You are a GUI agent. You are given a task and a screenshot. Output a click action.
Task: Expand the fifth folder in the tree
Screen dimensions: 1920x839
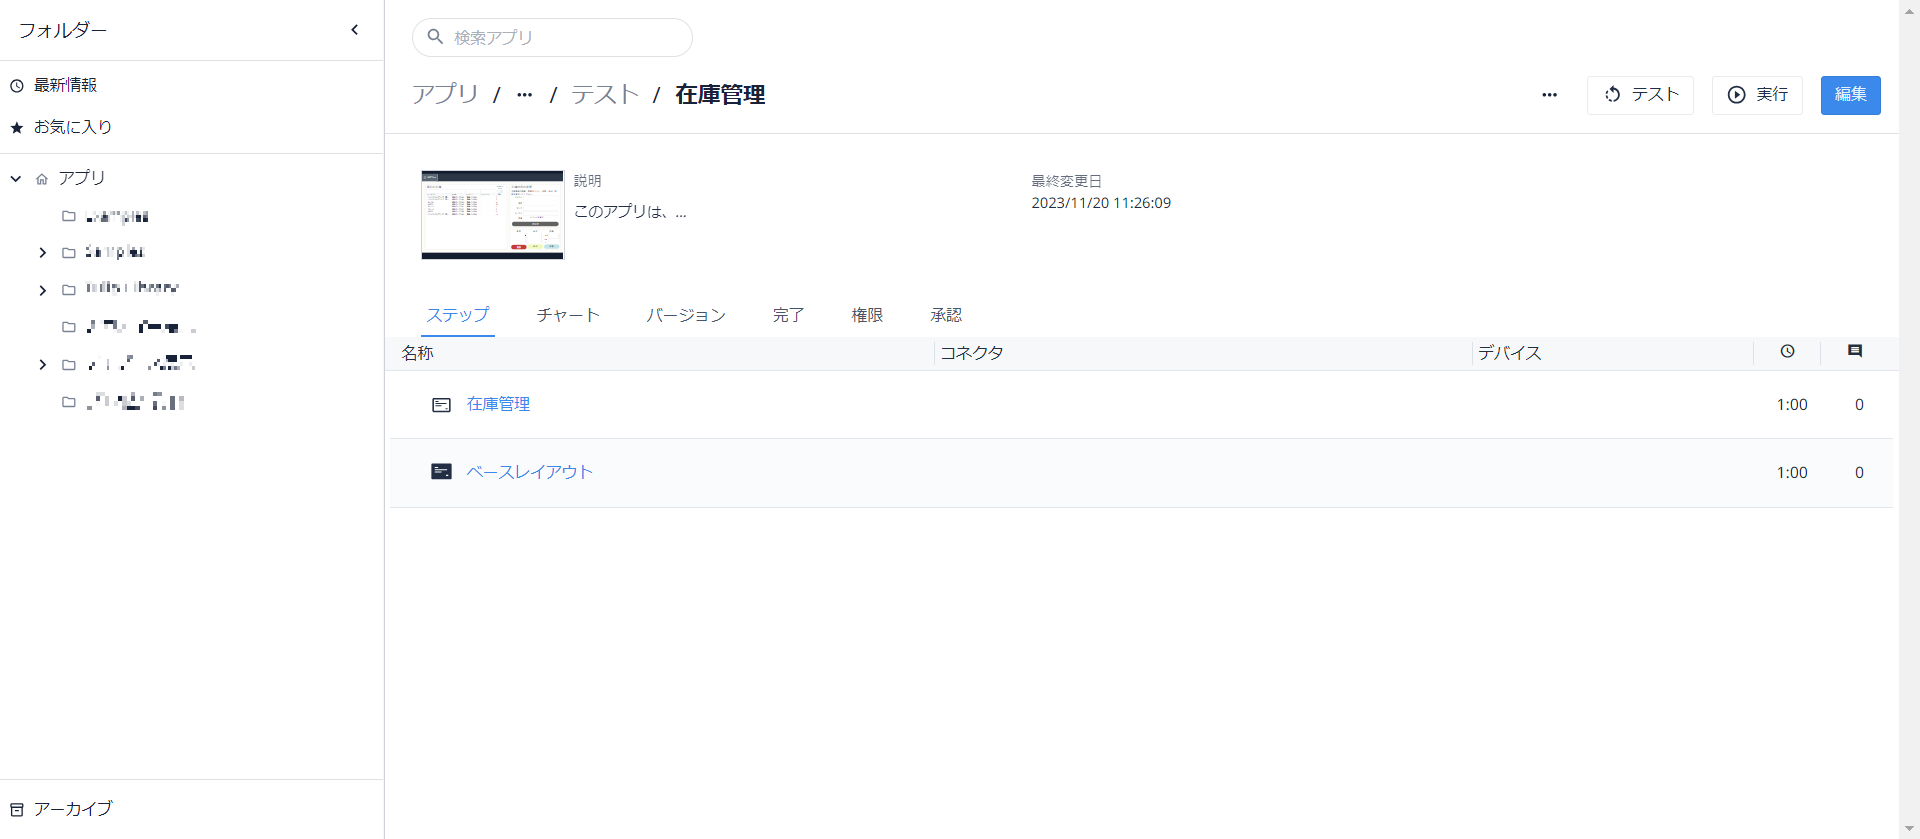(42, 365)
